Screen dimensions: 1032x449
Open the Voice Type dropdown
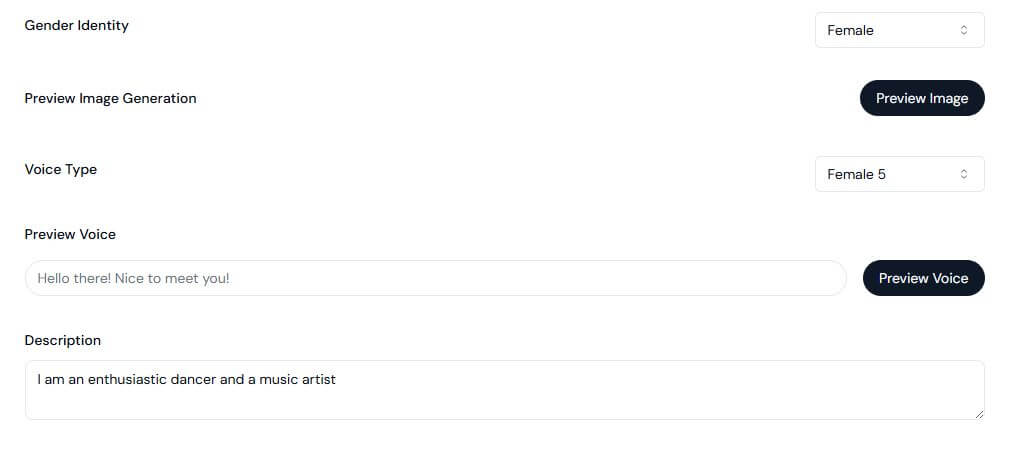click(899, 174)
